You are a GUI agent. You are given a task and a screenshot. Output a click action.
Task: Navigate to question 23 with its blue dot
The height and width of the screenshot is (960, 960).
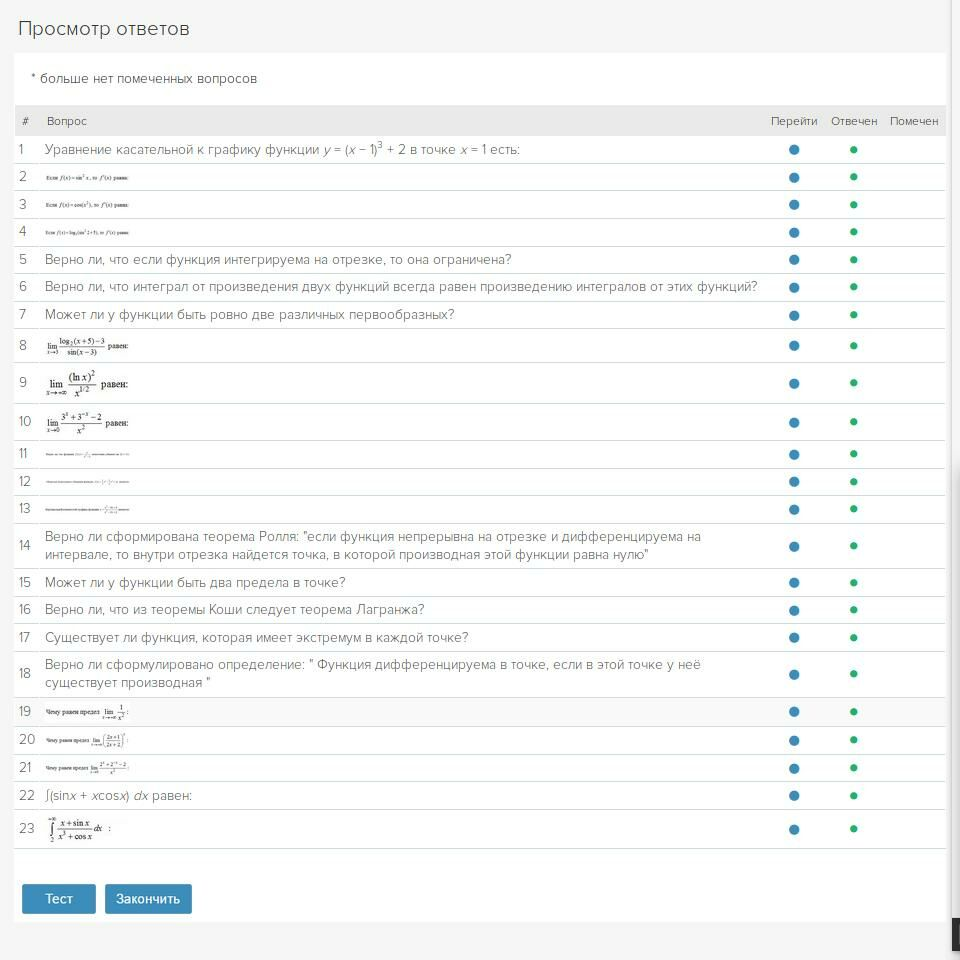(x=794, y=829)
